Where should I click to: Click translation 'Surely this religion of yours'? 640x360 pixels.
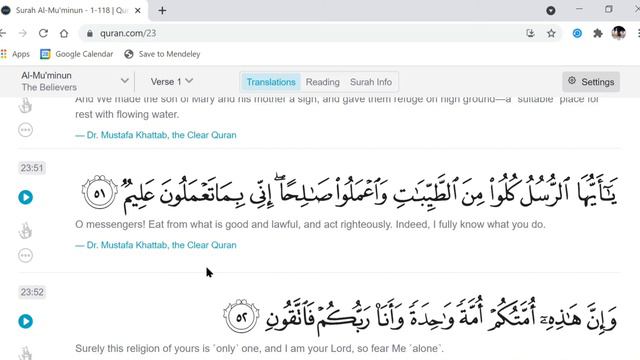(x=259, y=349)
